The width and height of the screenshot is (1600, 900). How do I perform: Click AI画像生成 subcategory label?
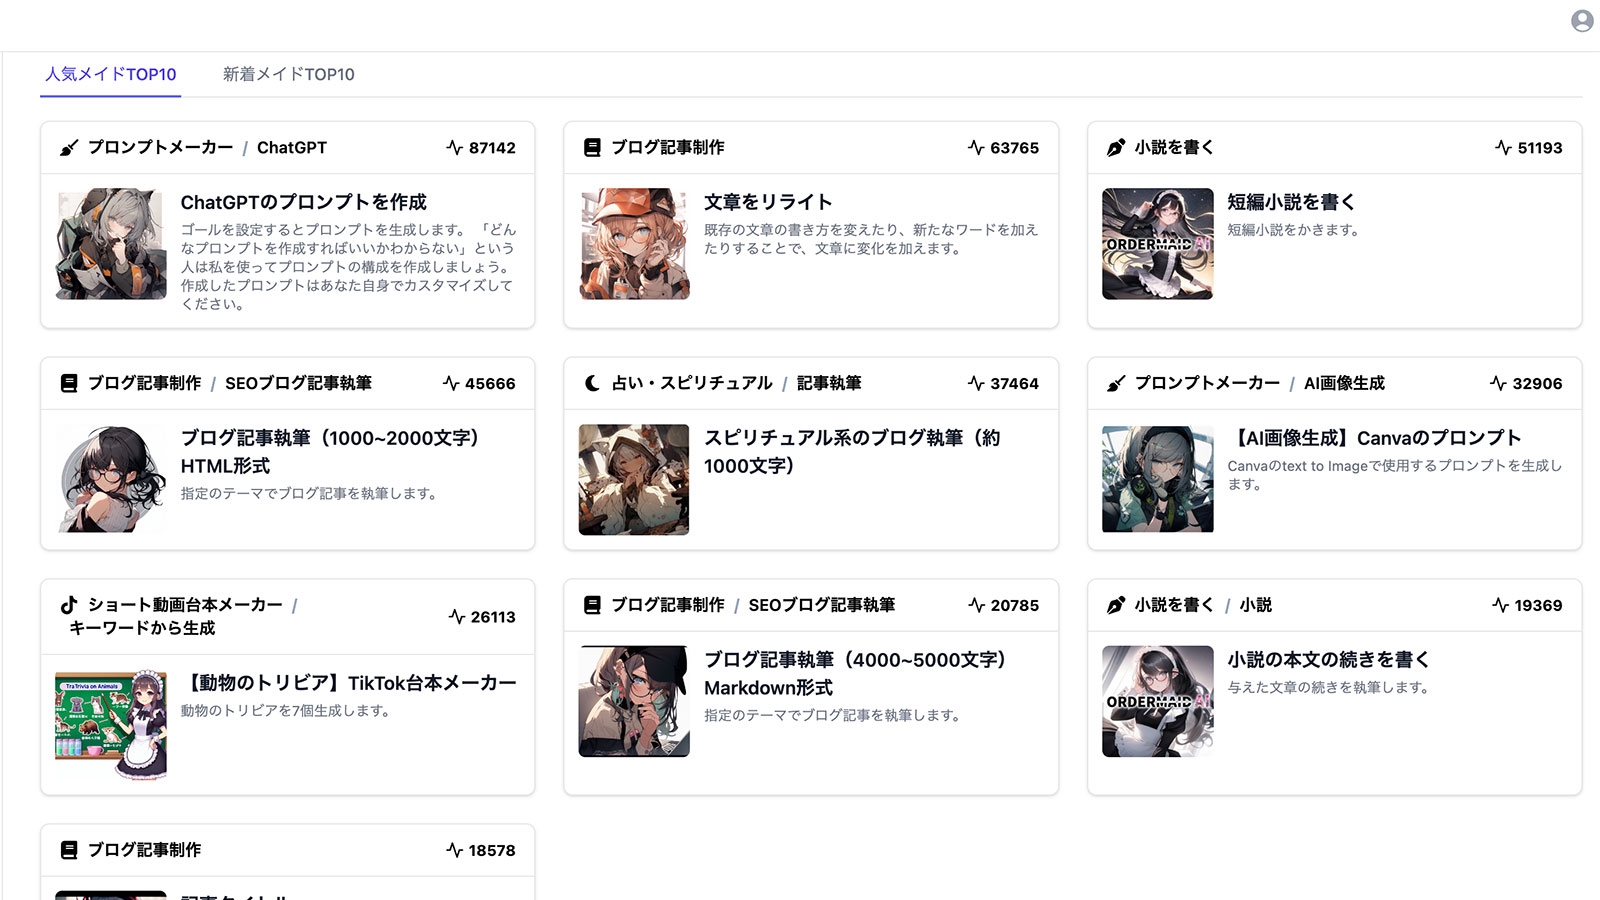tap(1344, 384)
